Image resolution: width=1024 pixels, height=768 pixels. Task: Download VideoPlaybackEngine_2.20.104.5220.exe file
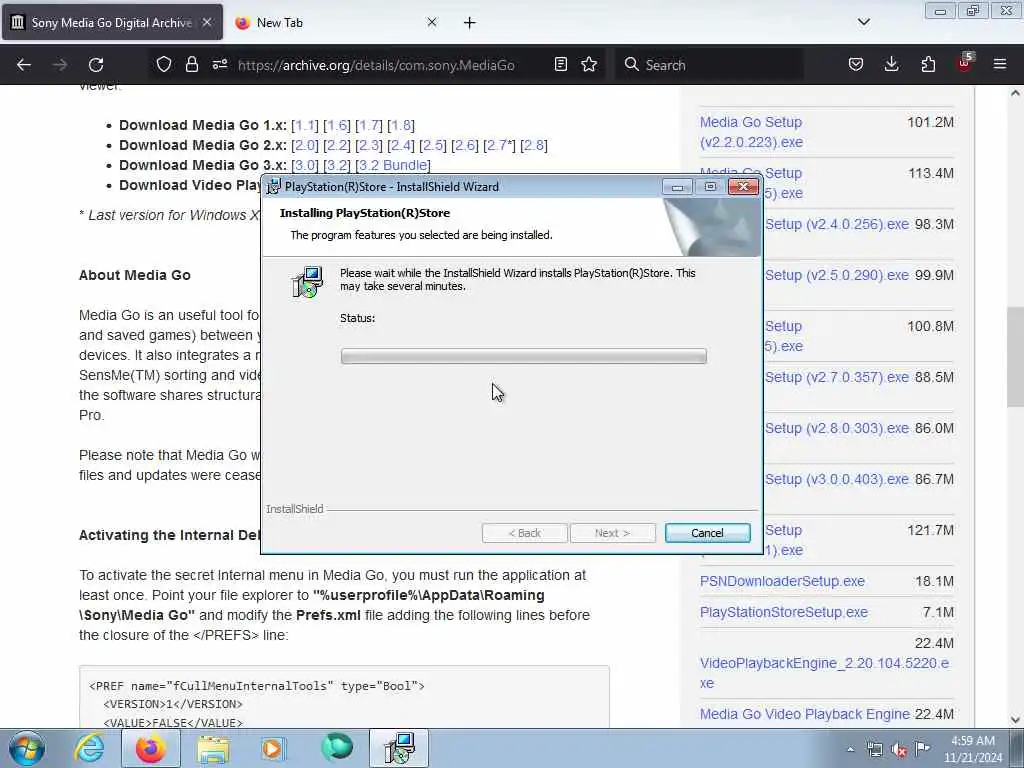point(824,673)
